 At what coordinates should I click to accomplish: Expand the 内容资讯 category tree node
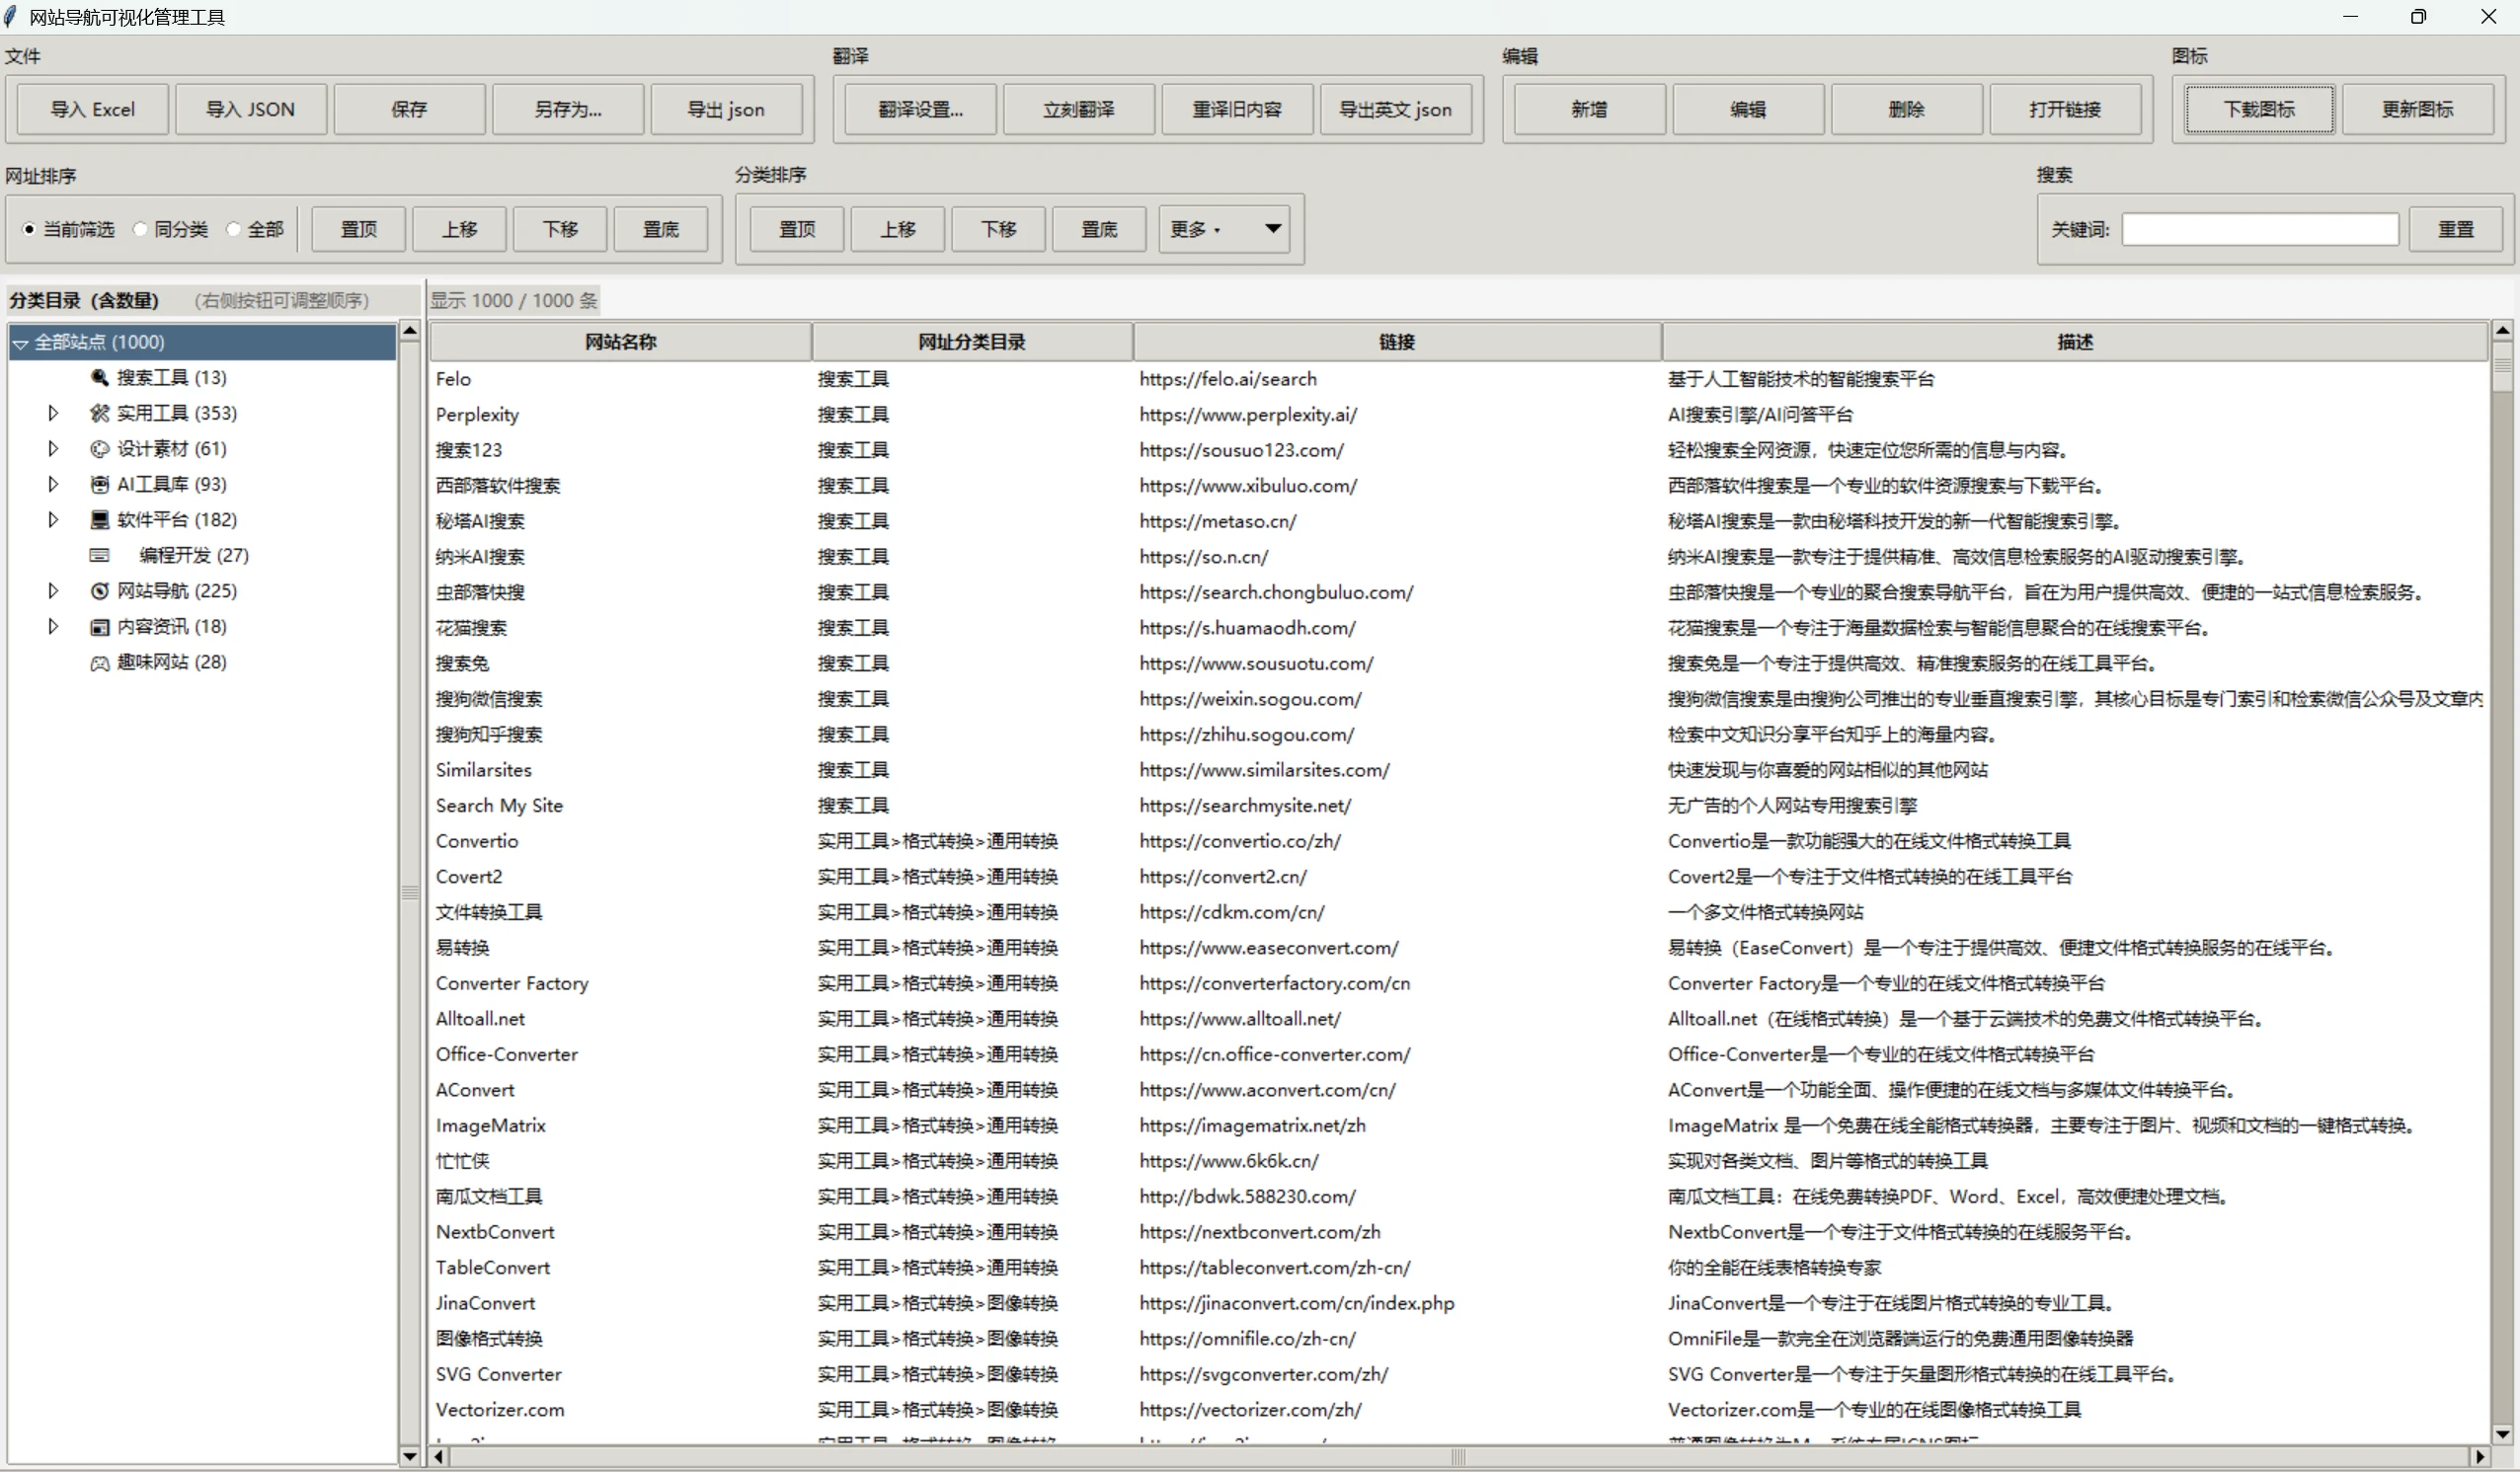(53, 627)
